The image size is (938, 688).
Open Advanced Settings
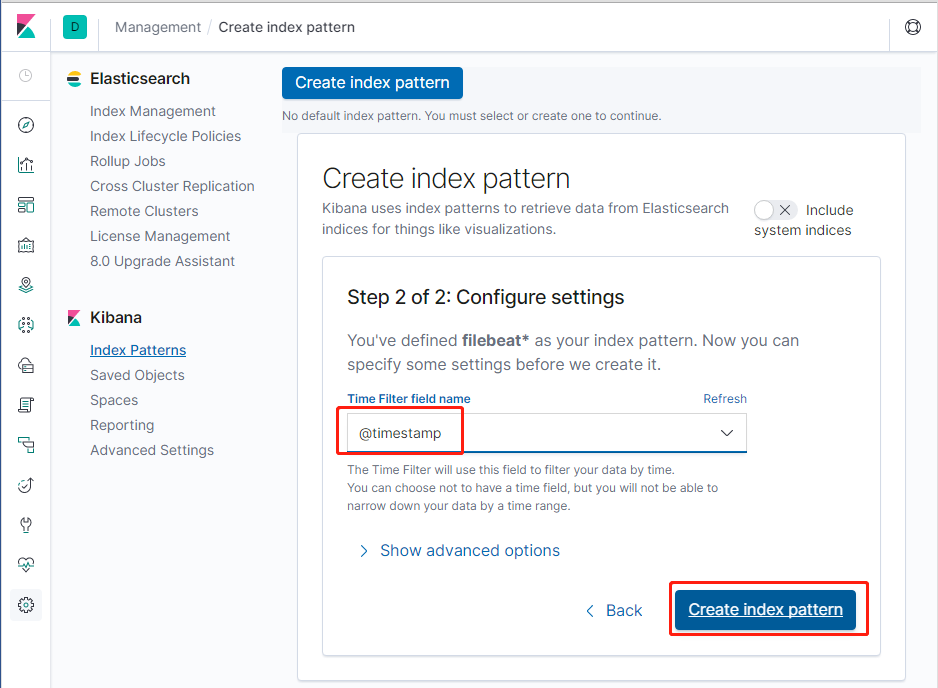pyautogui.click(x=152, y=450)
